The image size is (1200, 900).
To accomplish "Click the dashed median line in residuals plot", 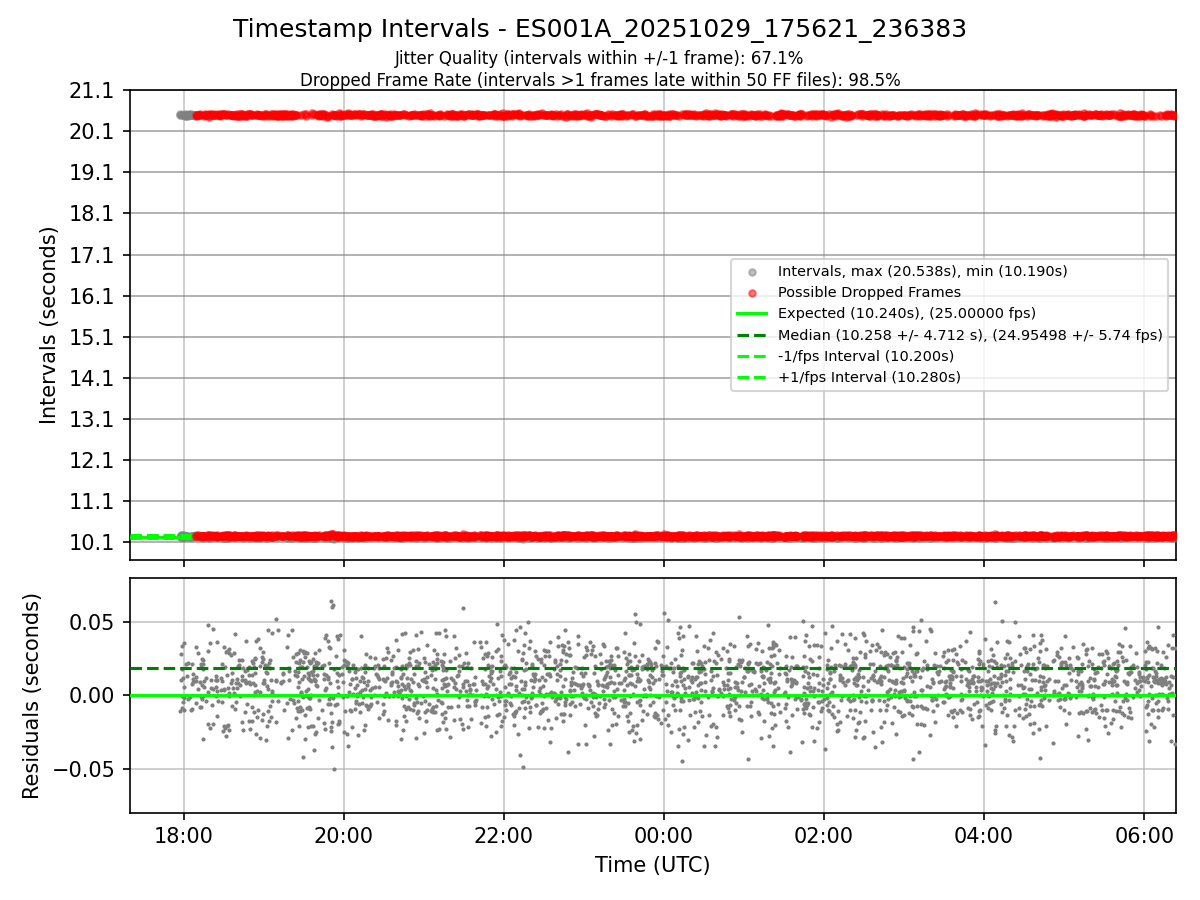I will click(x=652, y=668).
